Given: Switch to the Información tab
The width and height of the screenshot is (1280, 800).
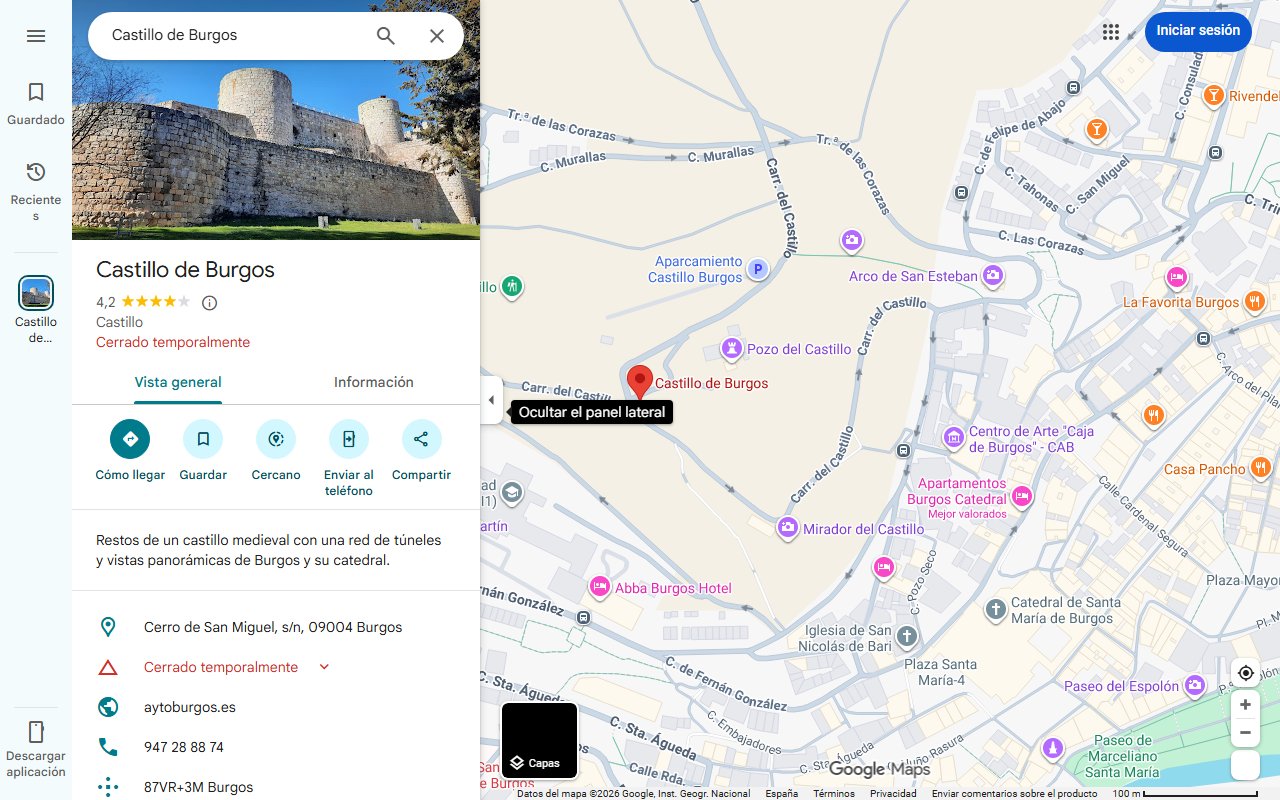Looking at the screenshot, I should tap(373, 382).
